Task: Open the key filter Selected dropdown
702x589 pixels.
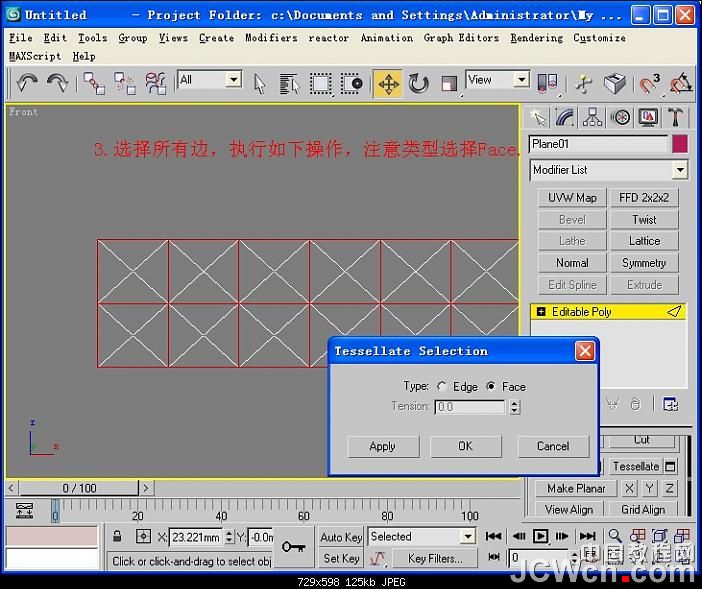Action: [467, 536]
